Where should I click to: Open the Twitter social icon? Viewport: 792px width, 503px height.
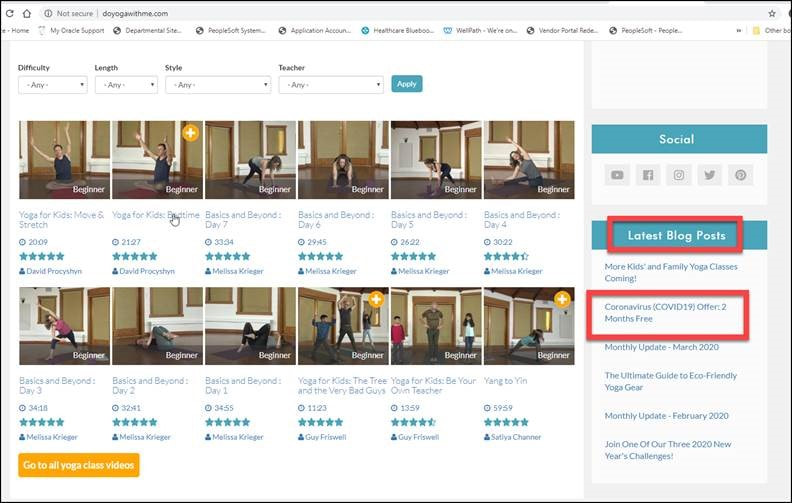point(710,175)
